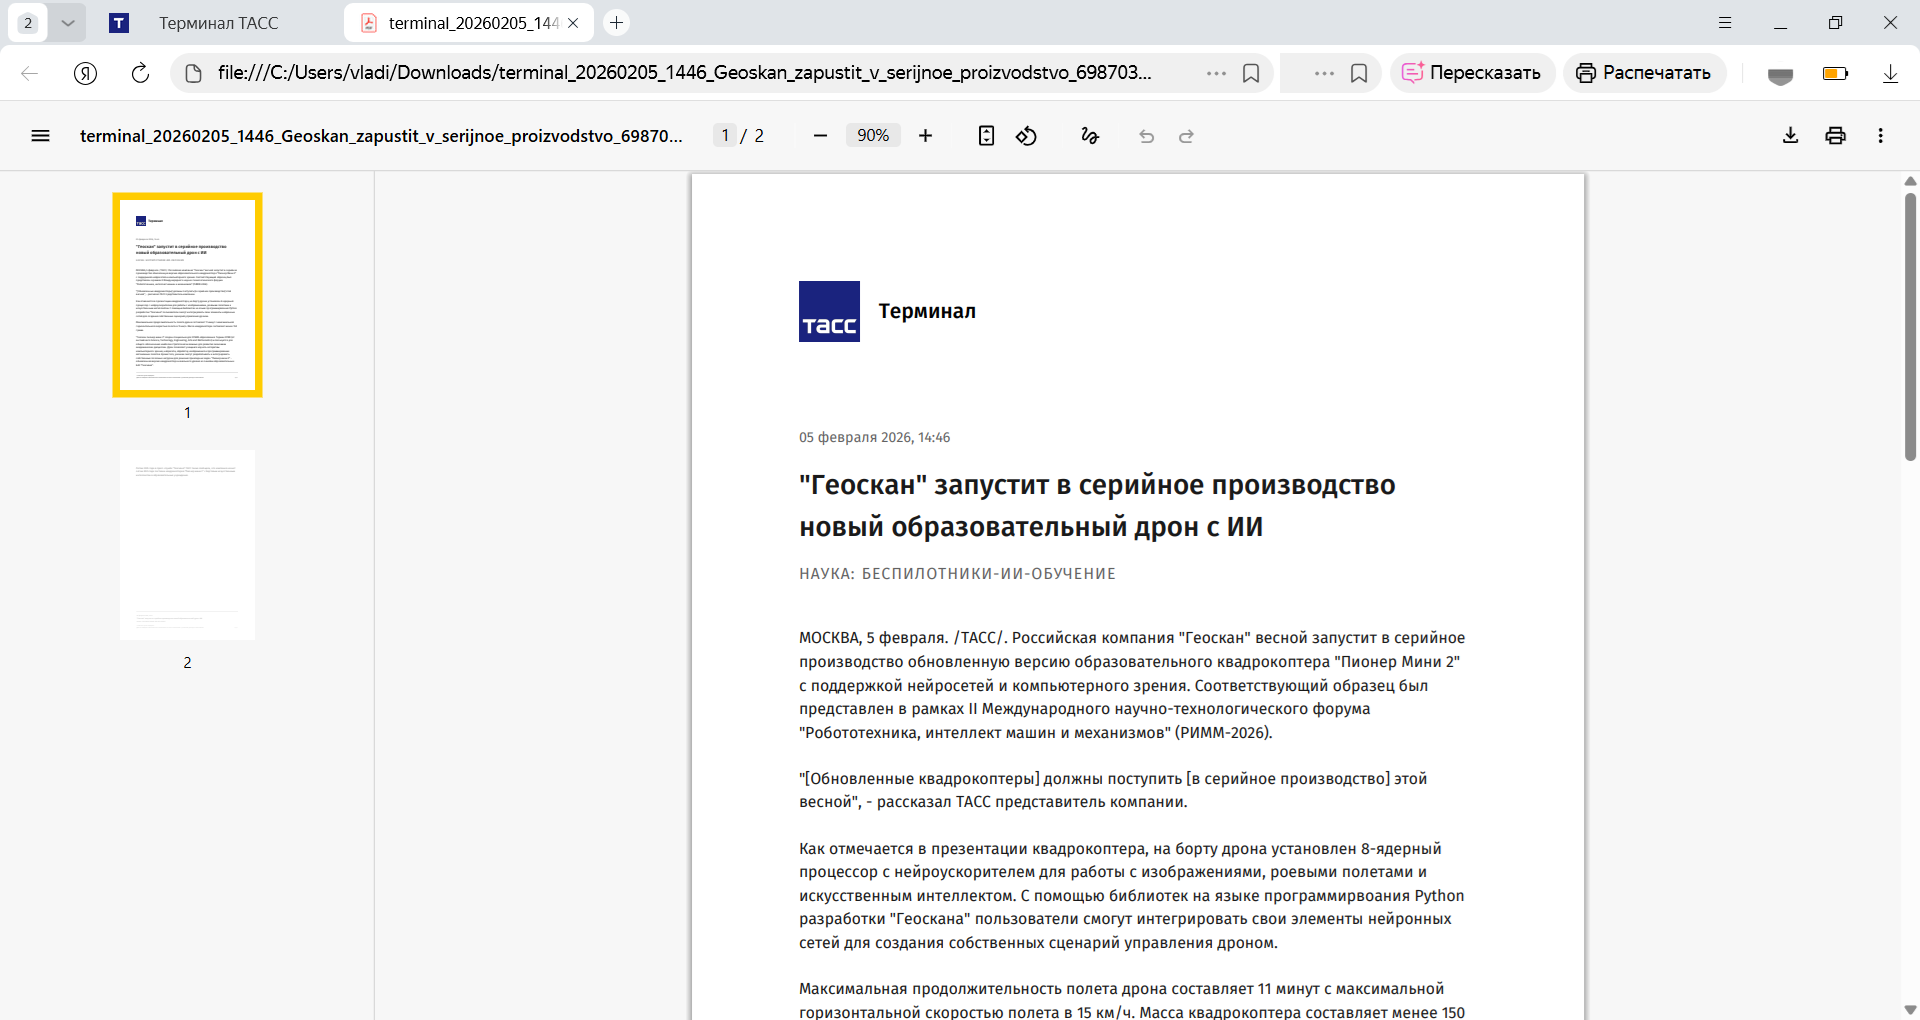This screenshot has width=1920, height=1020.
Task: Zoom in on the document
Action: pyautogui.click(x=926, y=135)
